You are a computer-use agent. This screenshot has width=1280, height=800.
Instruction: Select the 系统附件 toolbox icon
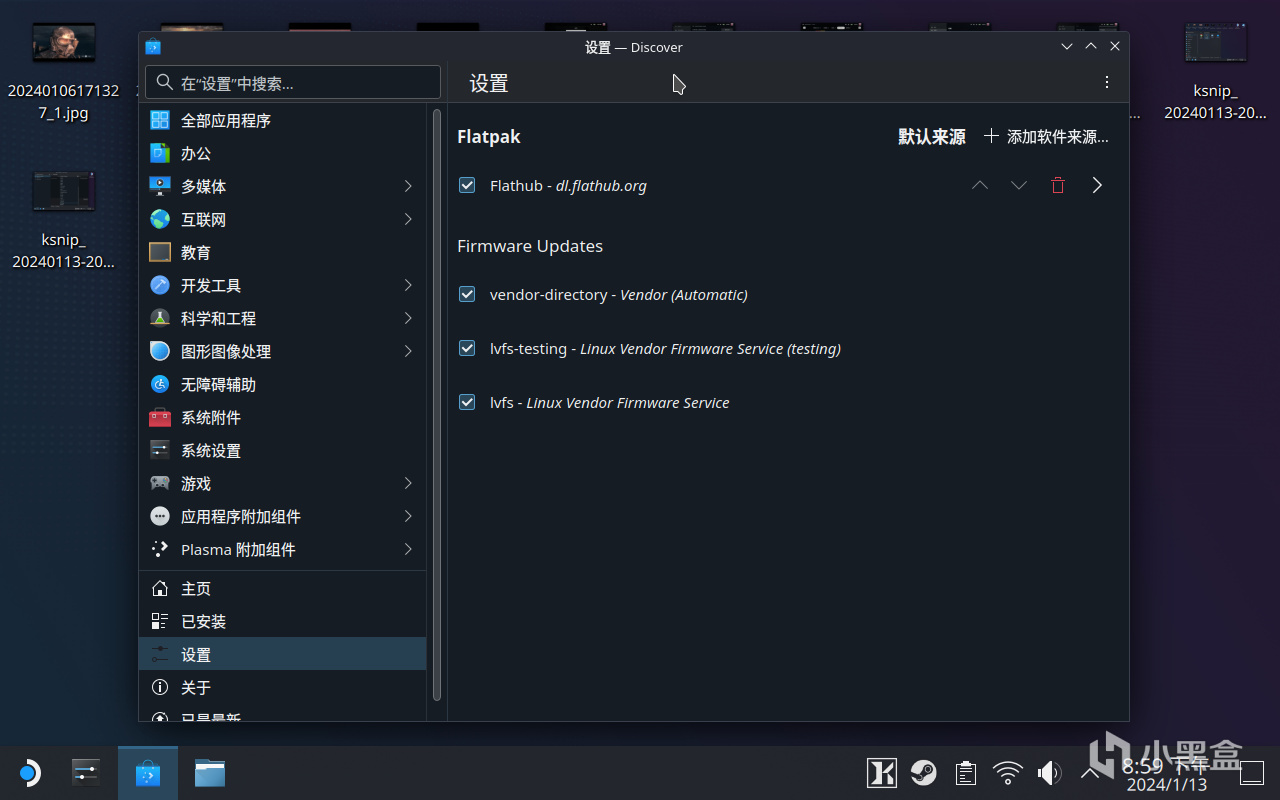pyautogui.click(x=160, y=417)
